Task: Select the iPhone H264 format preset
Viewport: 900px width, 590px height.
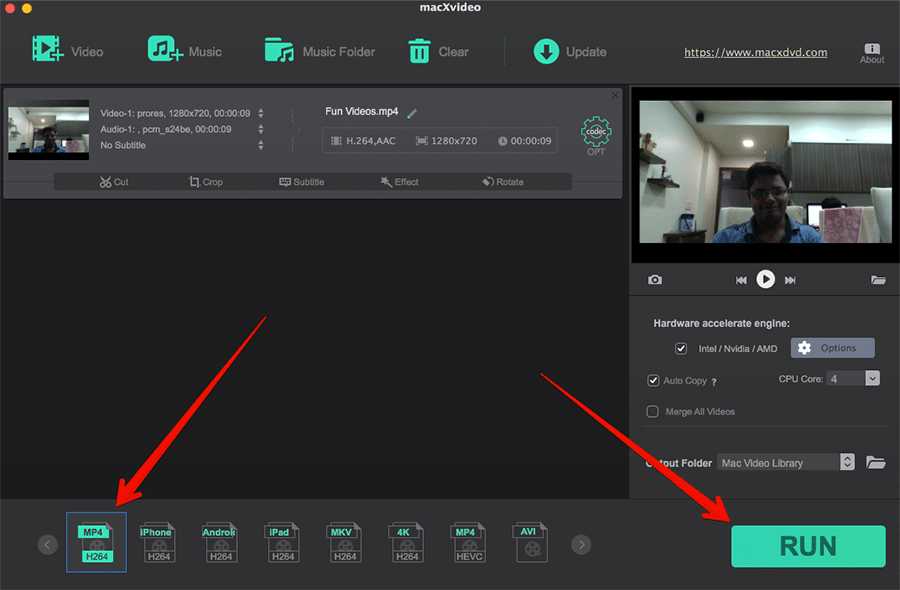Action: click(158, 542)
